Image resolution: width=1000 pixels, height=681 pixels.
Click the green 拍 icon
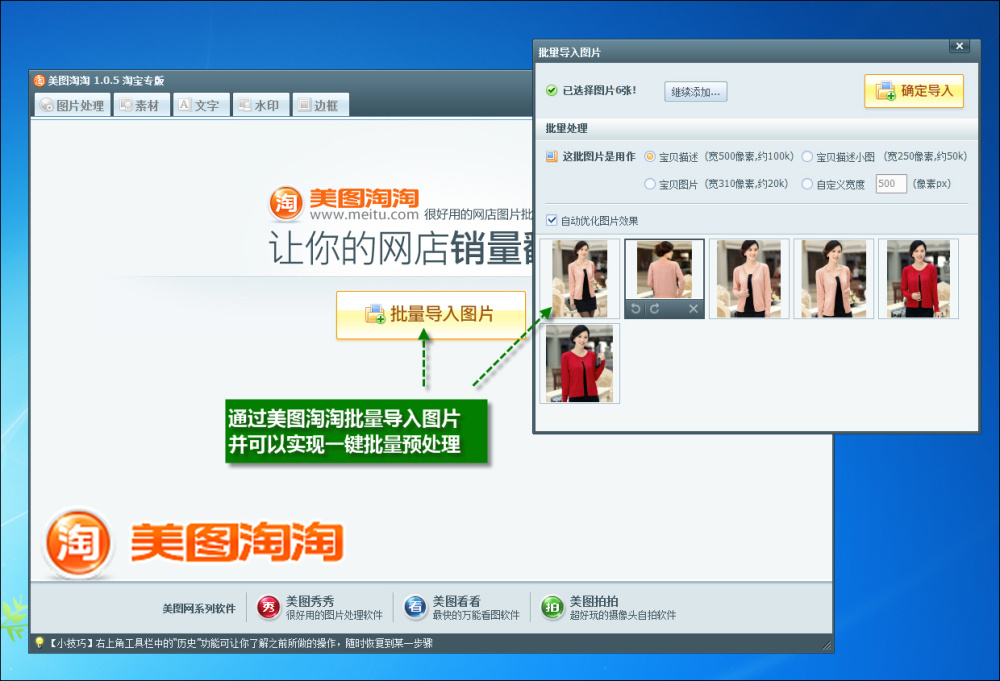coord(552,607)
